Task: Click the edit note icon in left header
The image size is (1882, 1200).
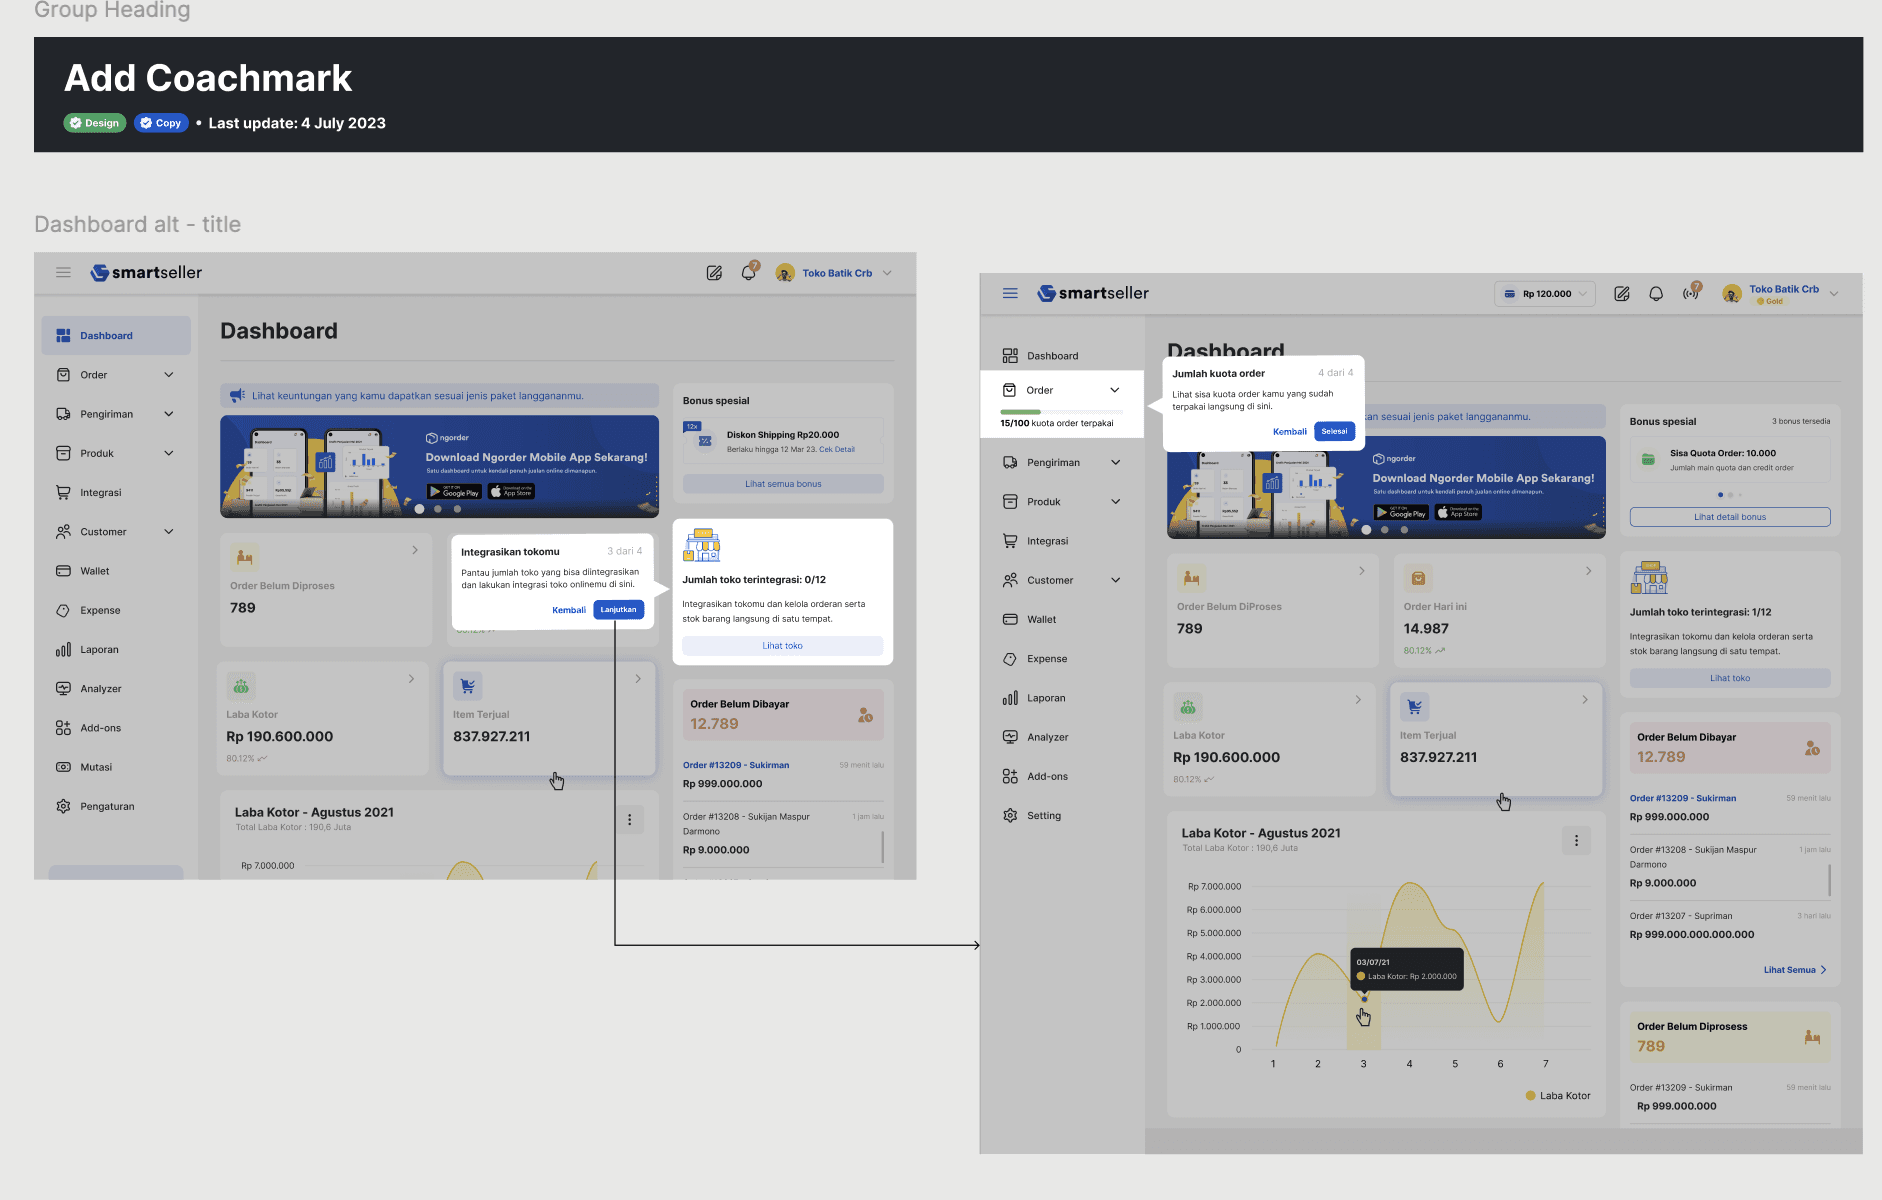Action: coord(714,272)
